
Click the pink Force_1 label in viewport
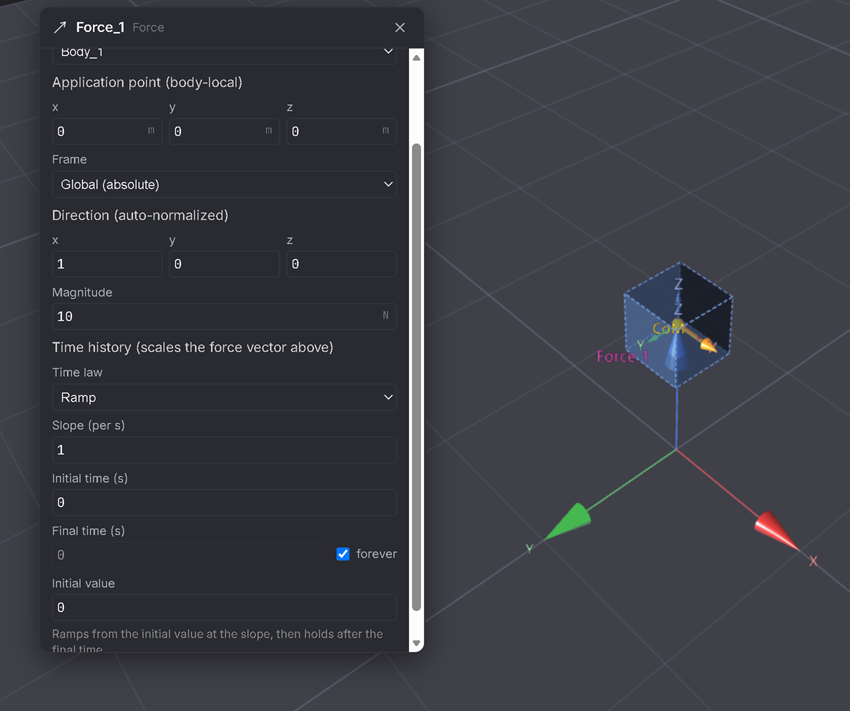[x=622, y=357]
